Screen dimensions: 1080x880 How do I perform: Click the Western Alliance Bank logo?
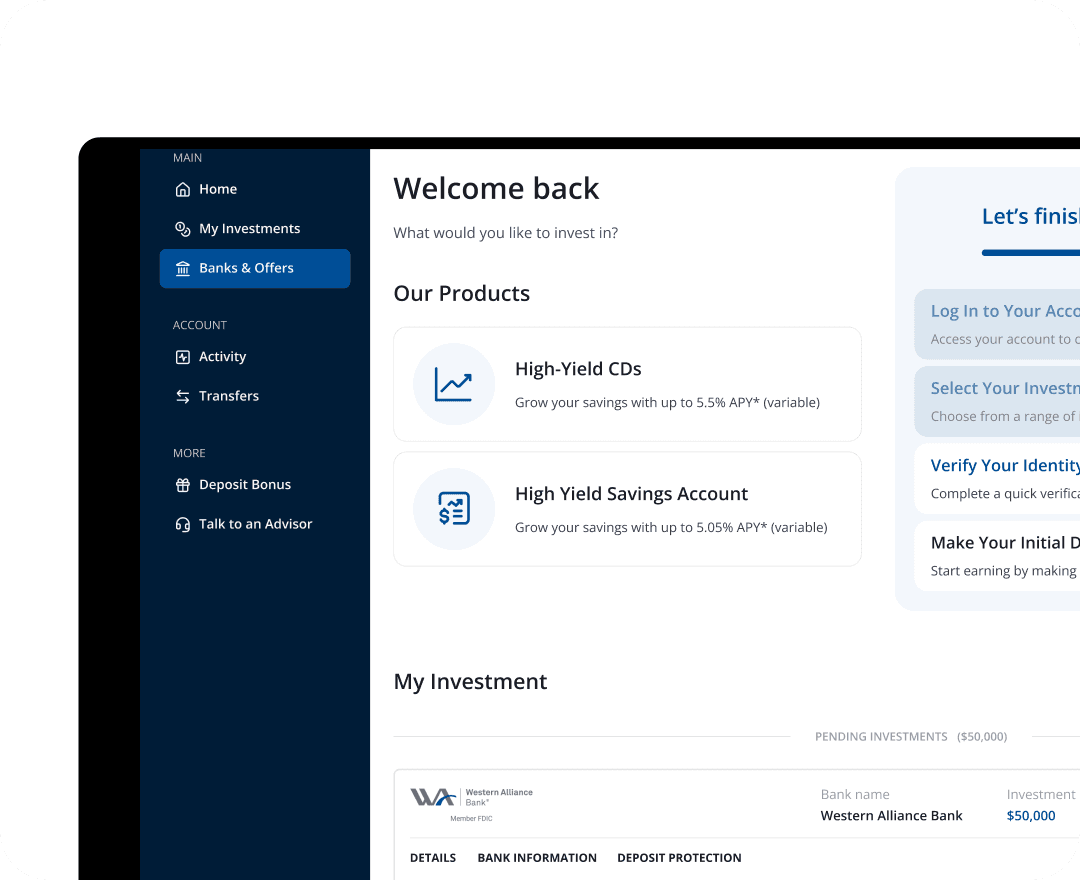[x=471, y=798]
